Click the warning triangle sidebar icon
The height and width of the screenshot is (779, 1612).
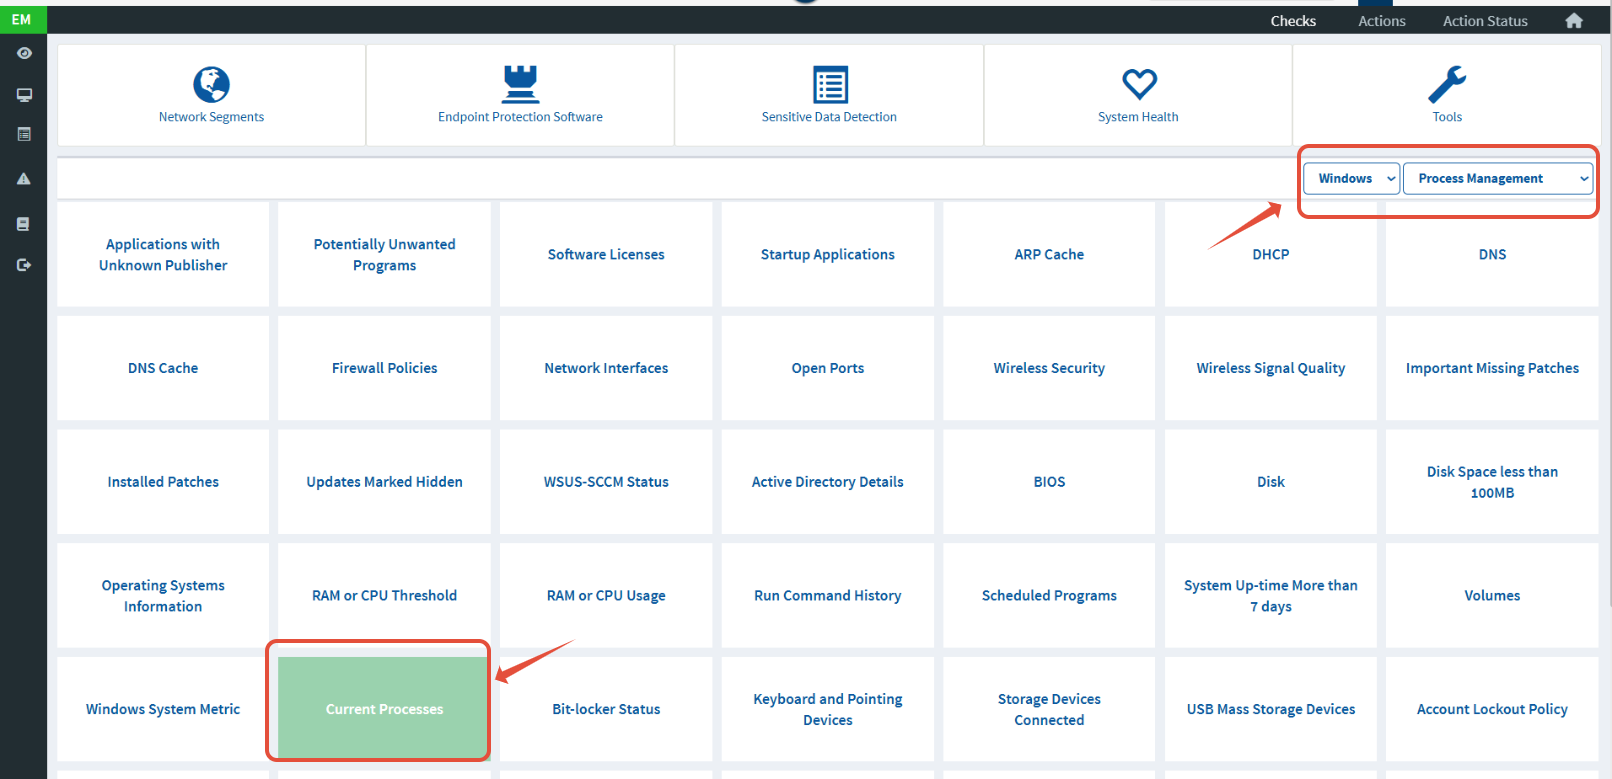tap(24, 179)
